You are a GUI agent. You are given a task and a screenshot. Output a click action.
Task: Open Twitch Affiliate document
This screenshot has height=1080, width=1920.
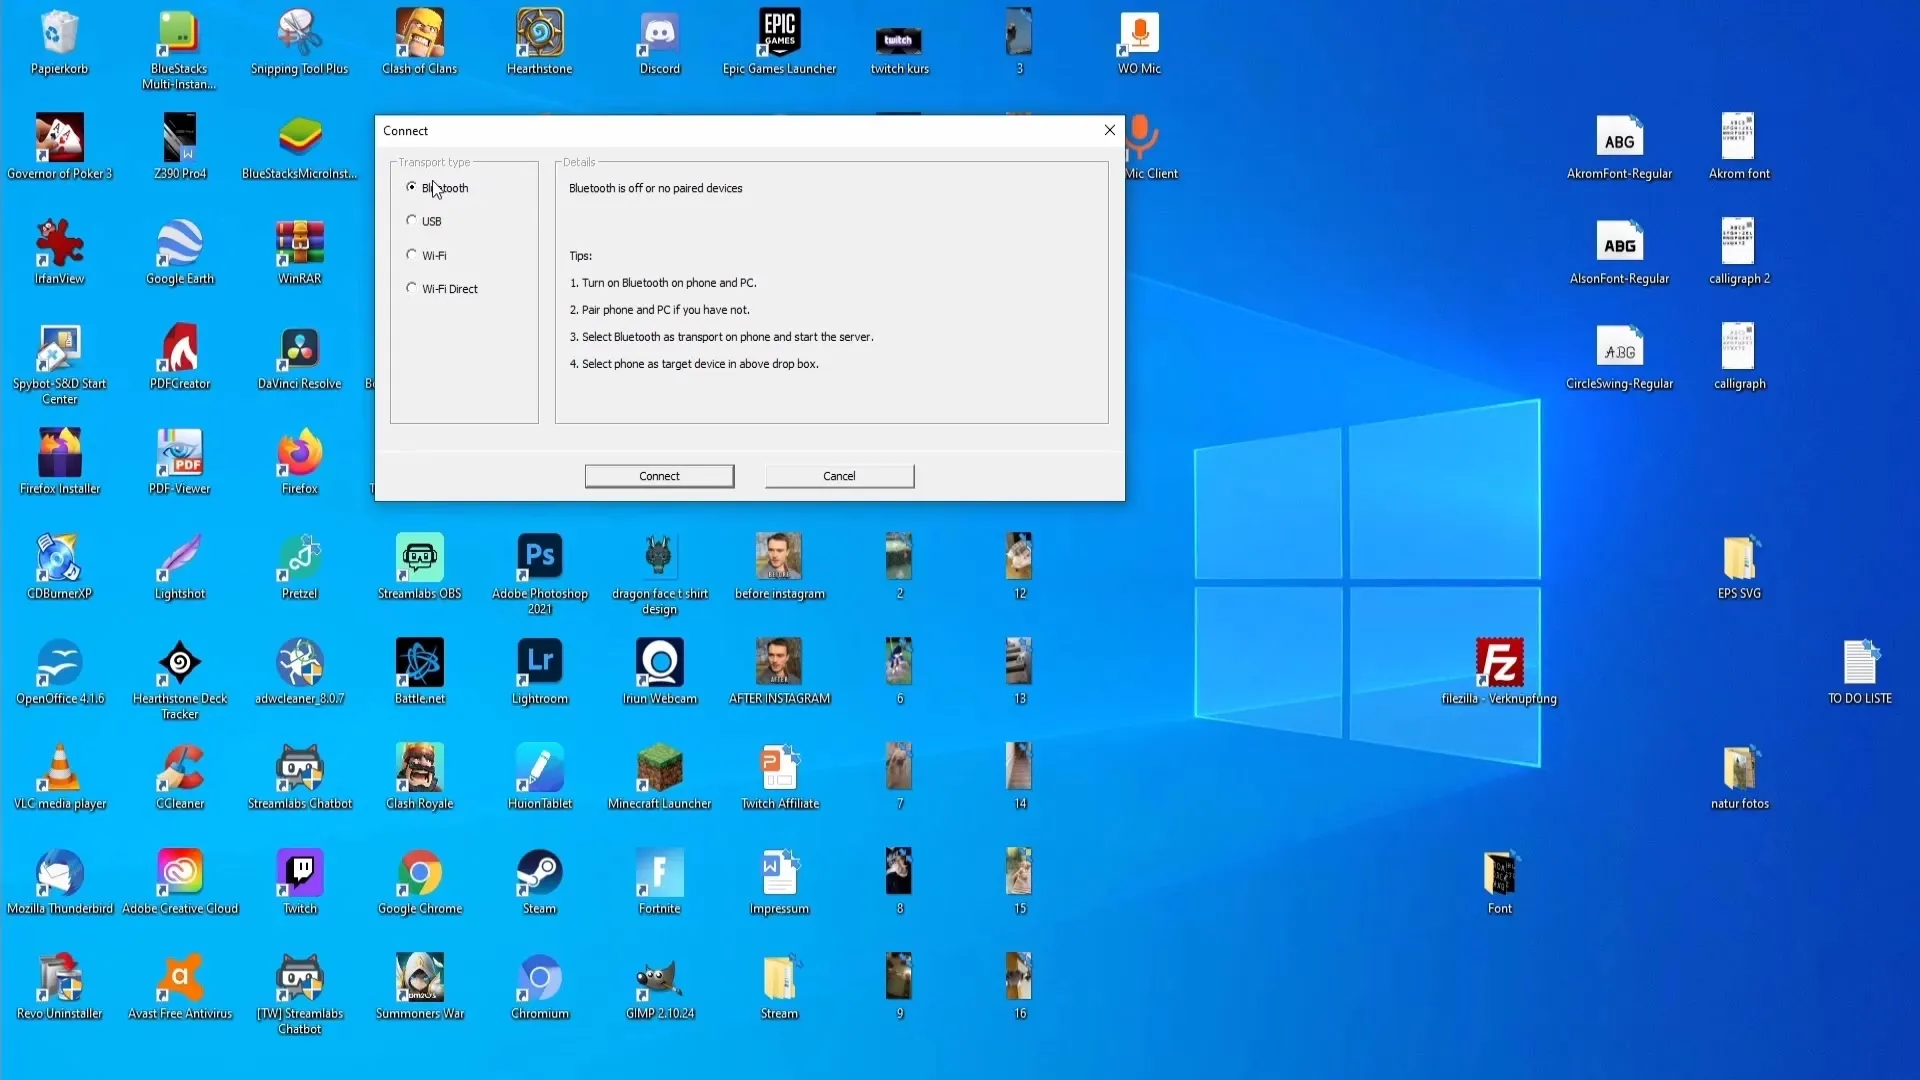pyautogui.click(x=779, y=777)
